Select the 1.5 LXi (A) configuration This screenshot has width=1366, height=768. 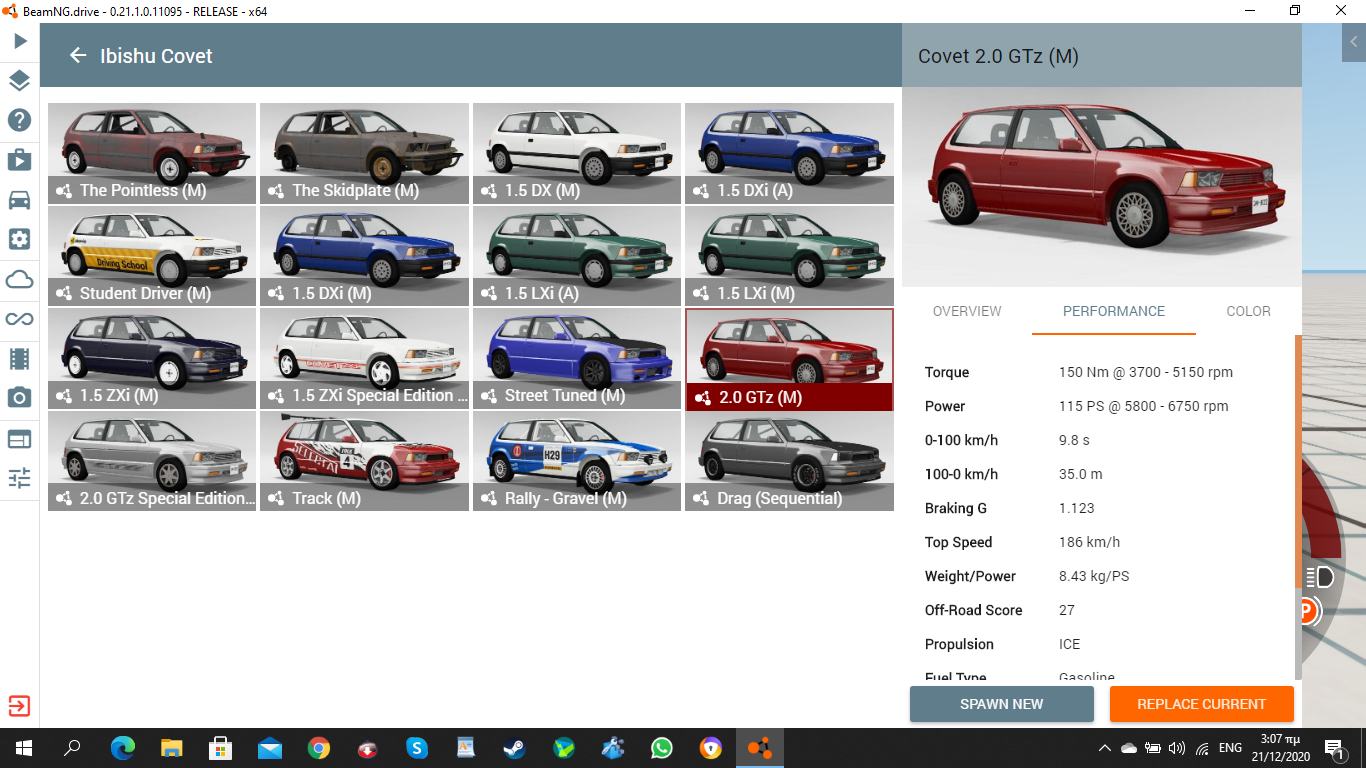point(577,256)
